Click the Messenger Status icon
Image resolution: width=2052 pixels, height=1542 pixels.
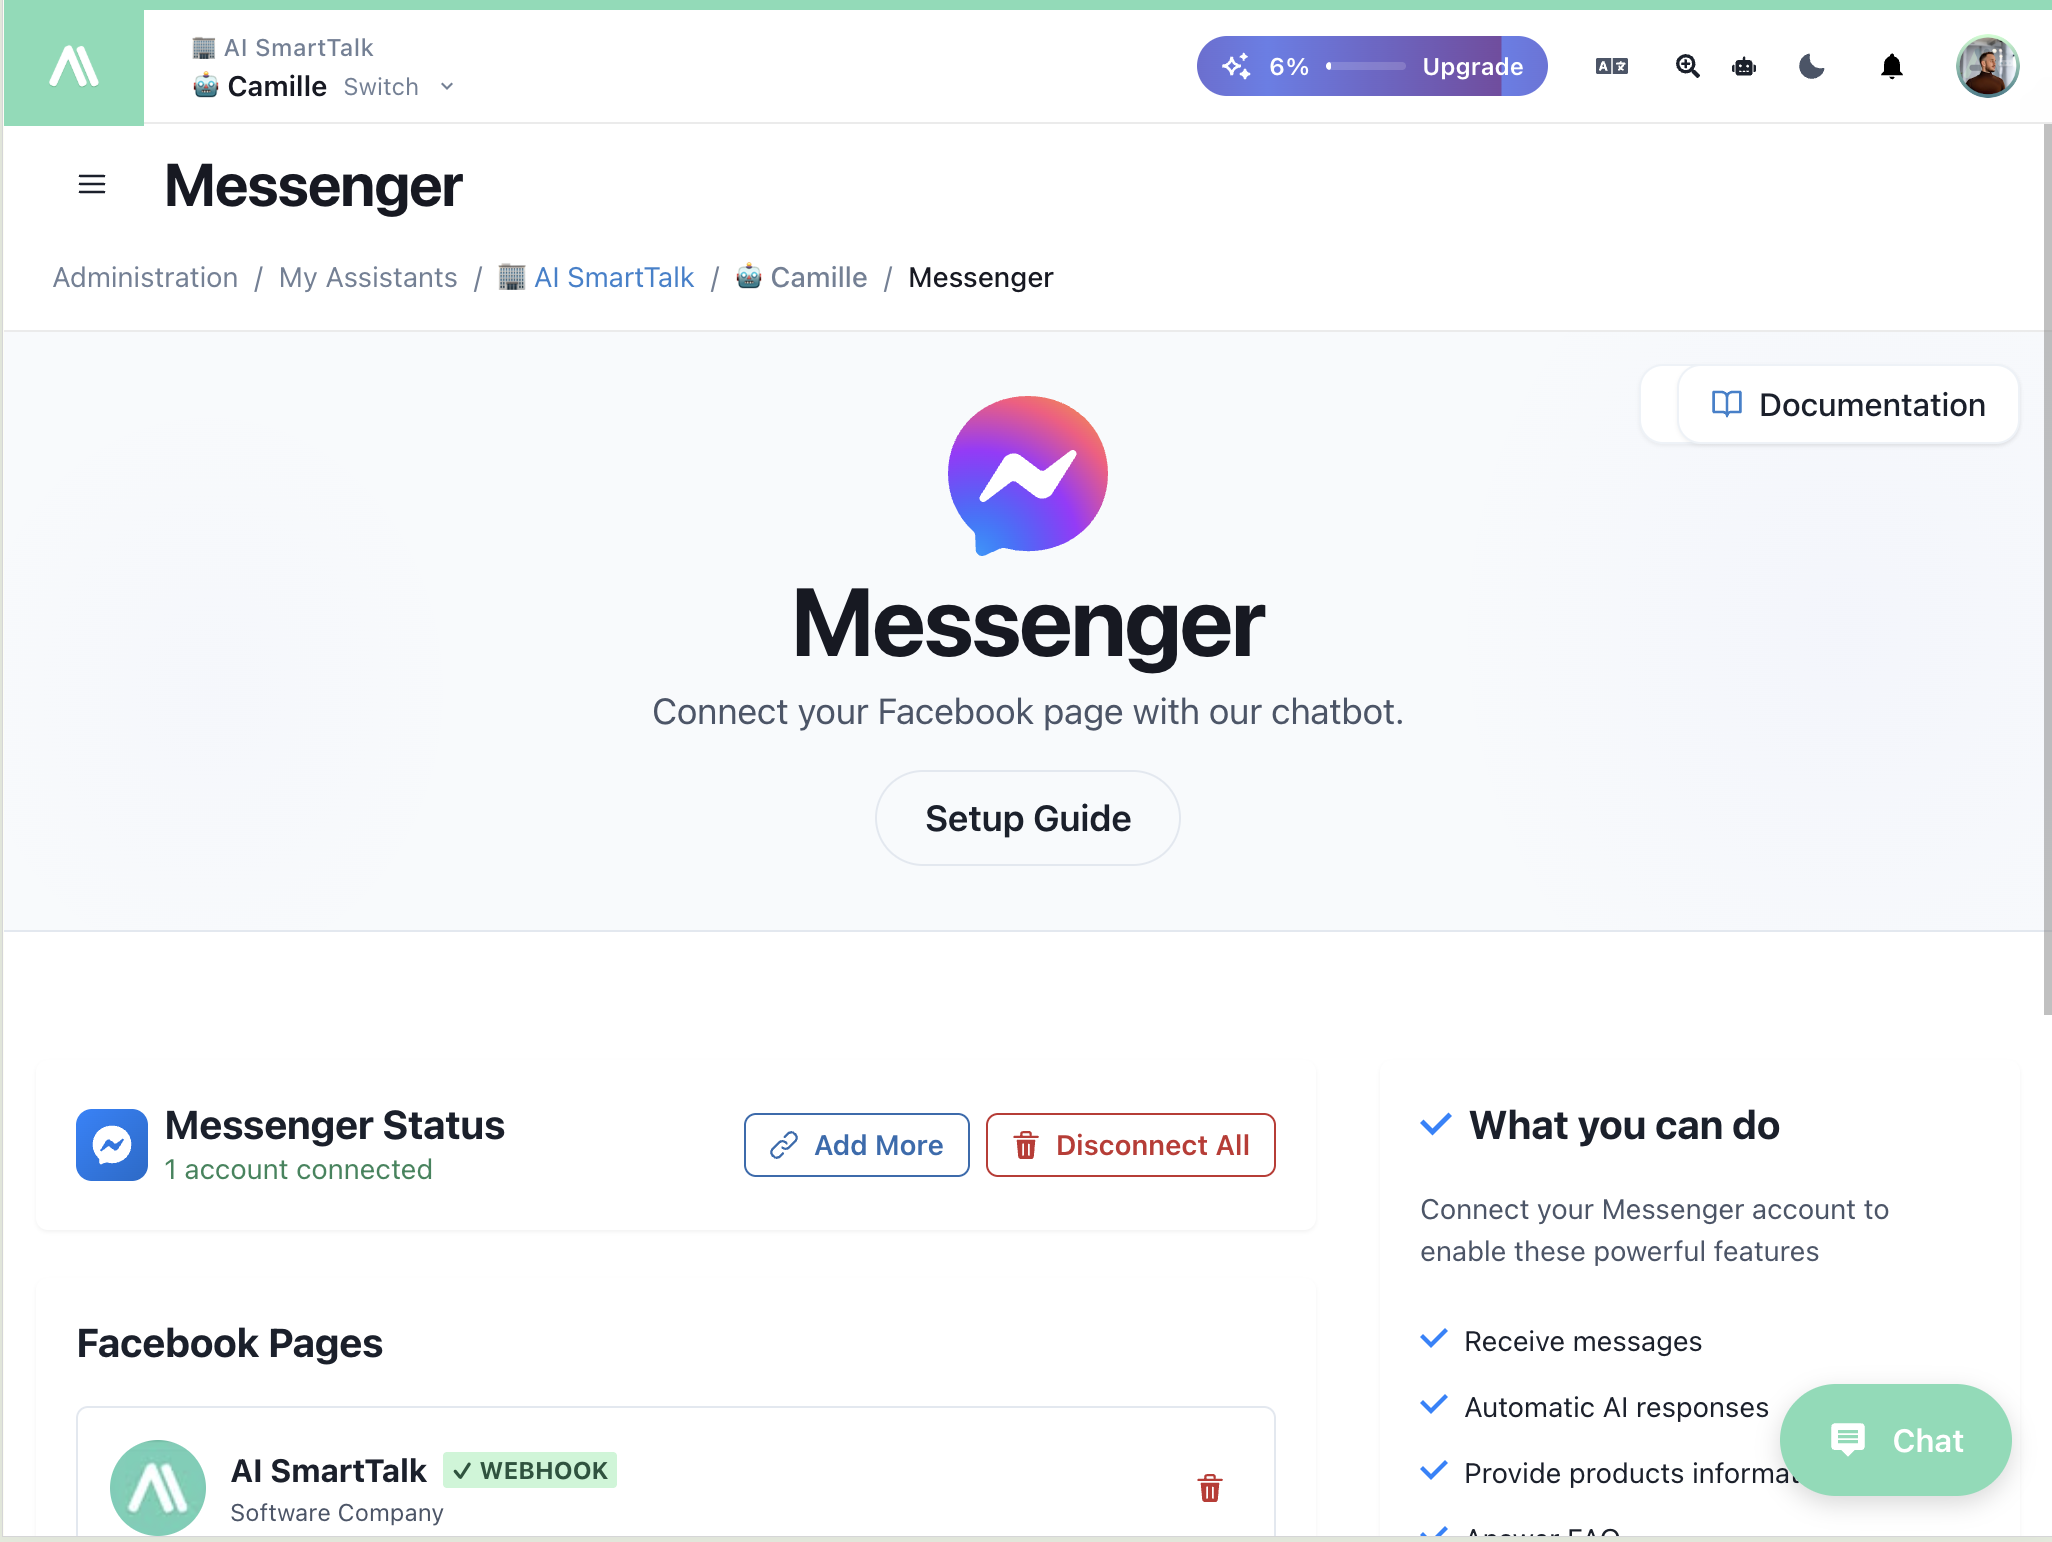[x=112, y=1145]
